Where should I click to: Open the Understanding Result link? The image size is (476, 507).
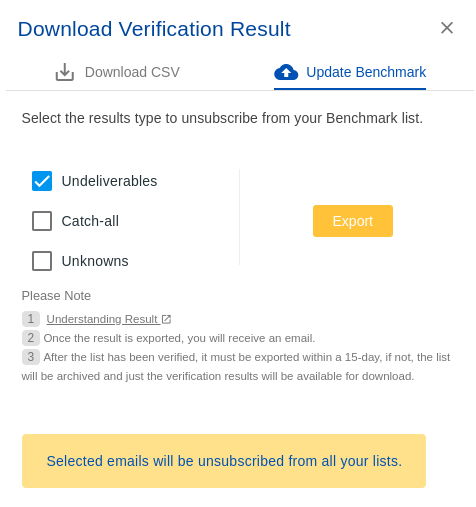click(102, 319)
